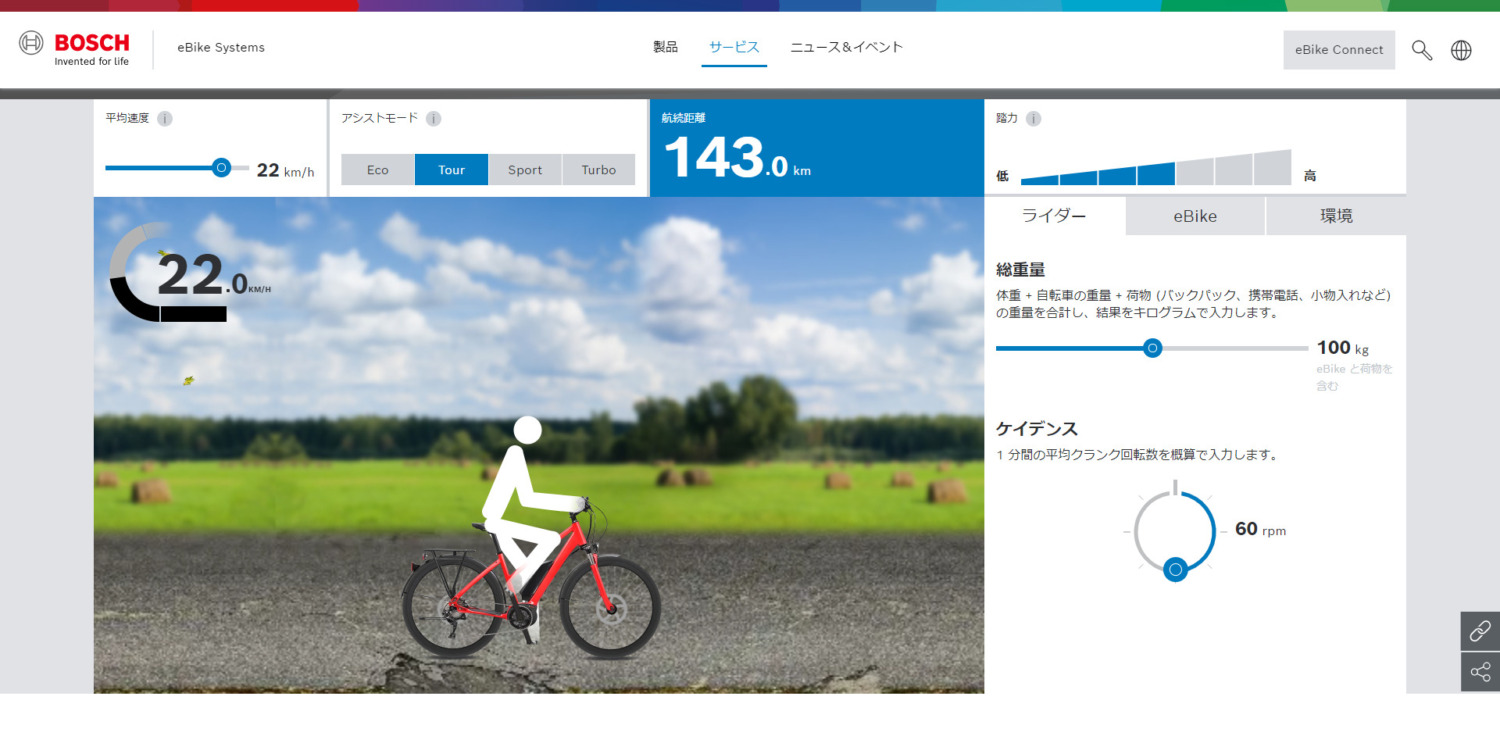Switch to the 環境 tab
The image size is (1500, 732).
1336,216
